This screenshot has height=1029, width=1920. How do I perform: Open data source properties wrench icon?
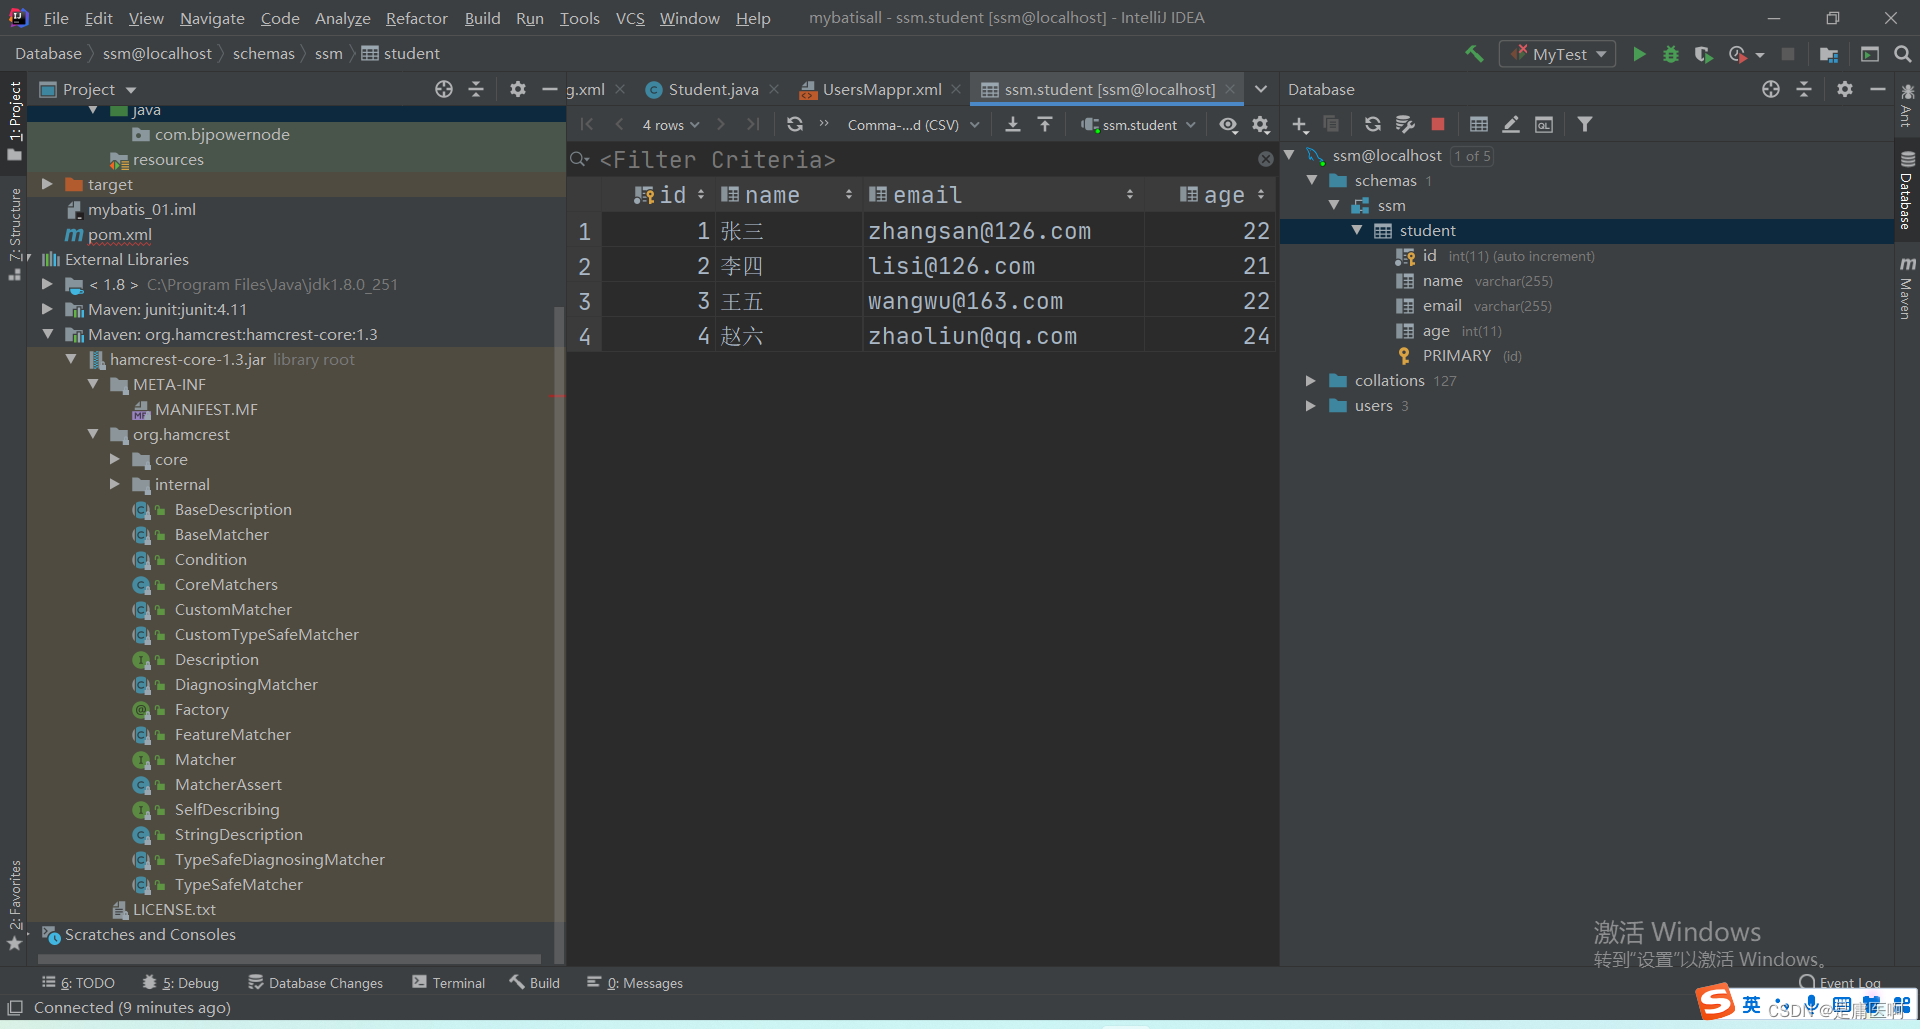point(1405,124)
